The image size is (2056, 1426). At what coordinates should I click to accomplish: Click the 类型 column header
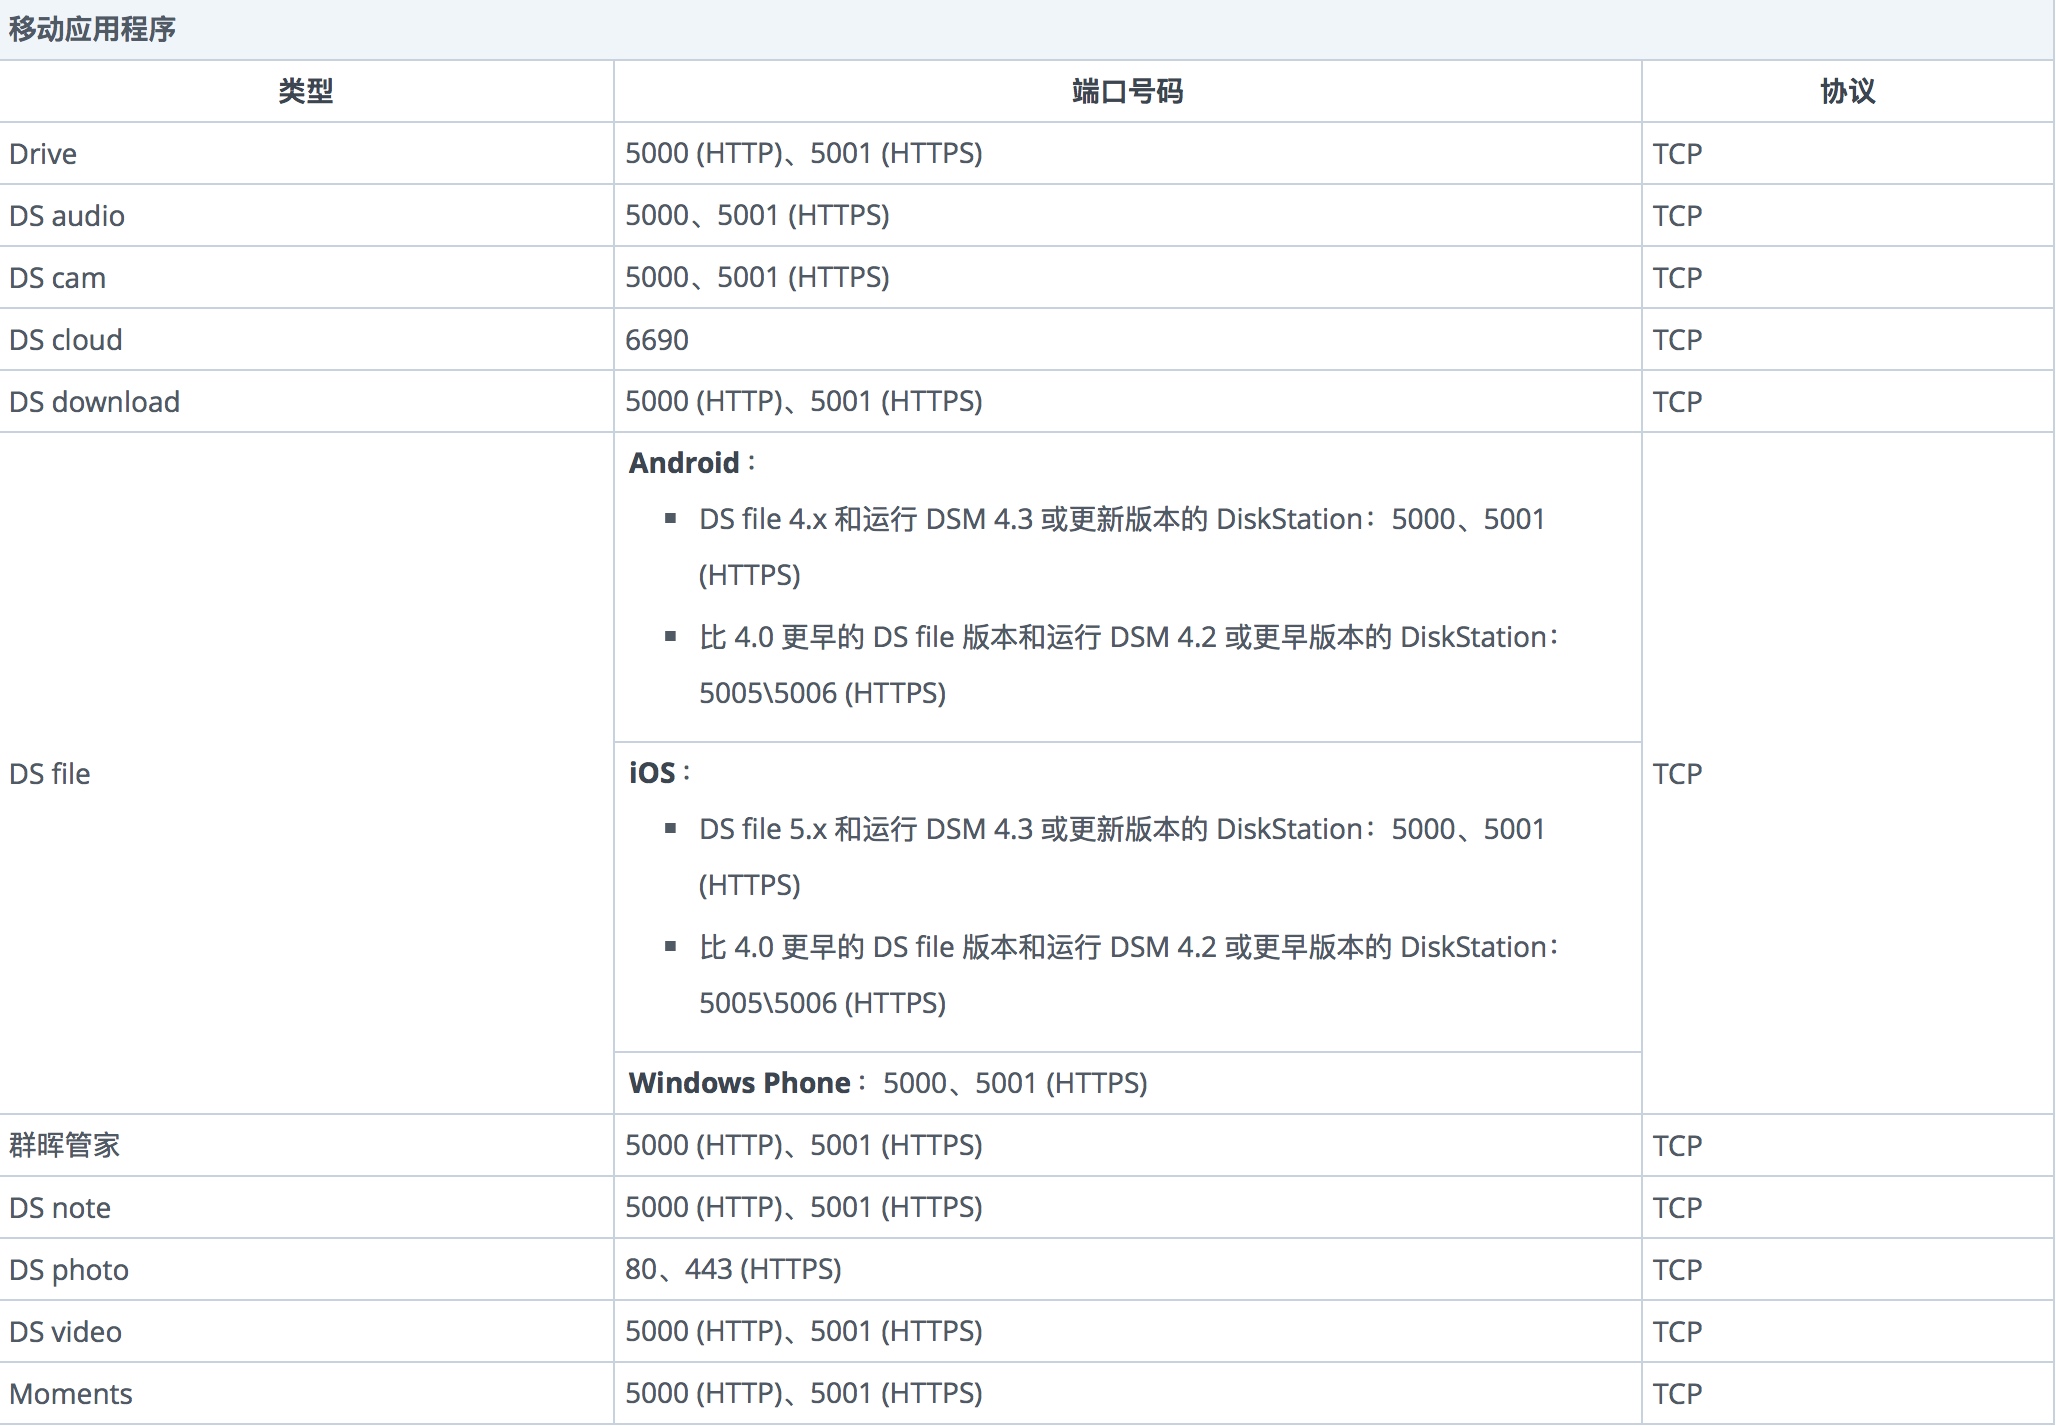(306, 91)
